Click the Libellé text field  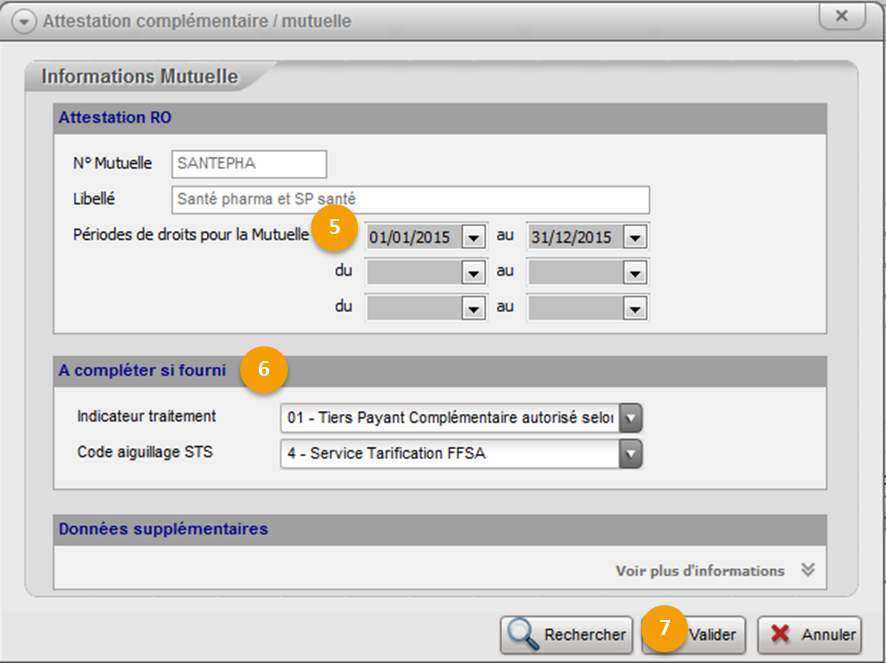tap(410, 199)
